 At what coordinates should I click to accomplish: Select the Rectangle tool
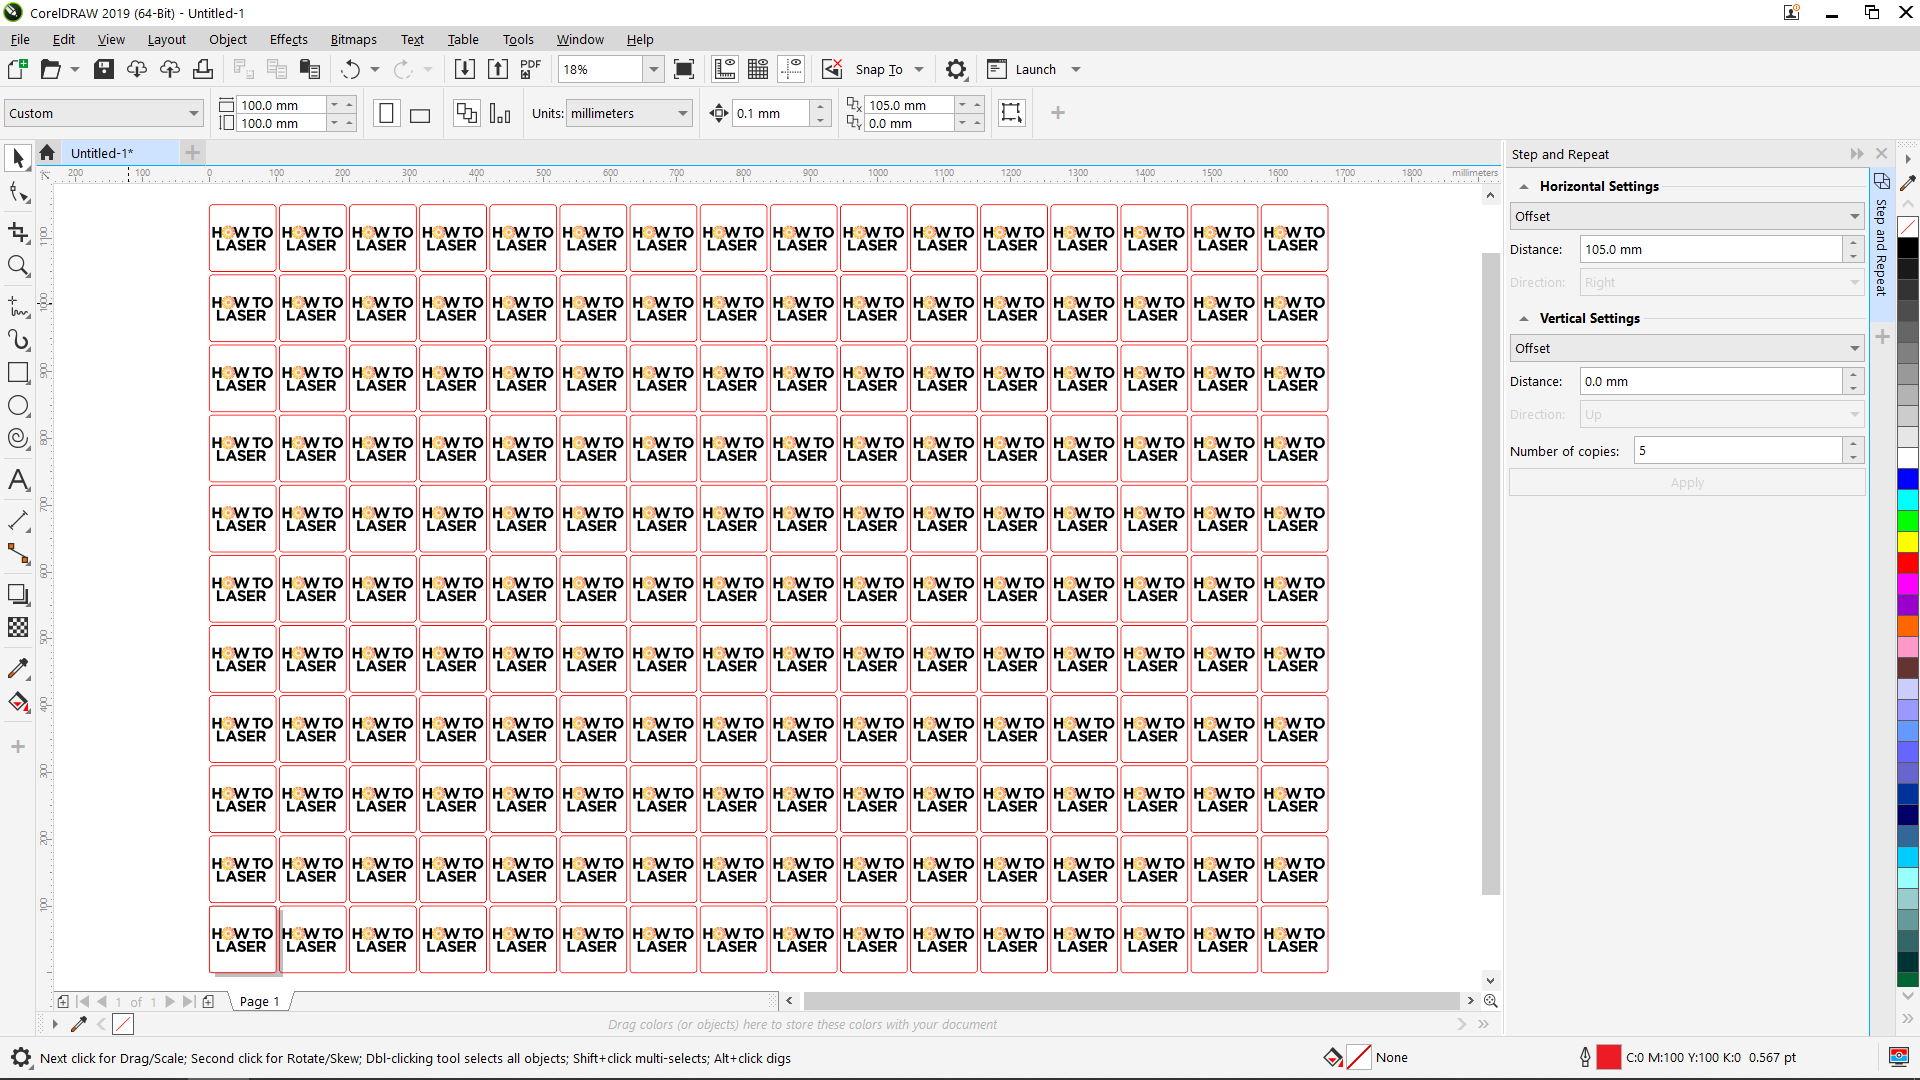click(x=18, y=373)
